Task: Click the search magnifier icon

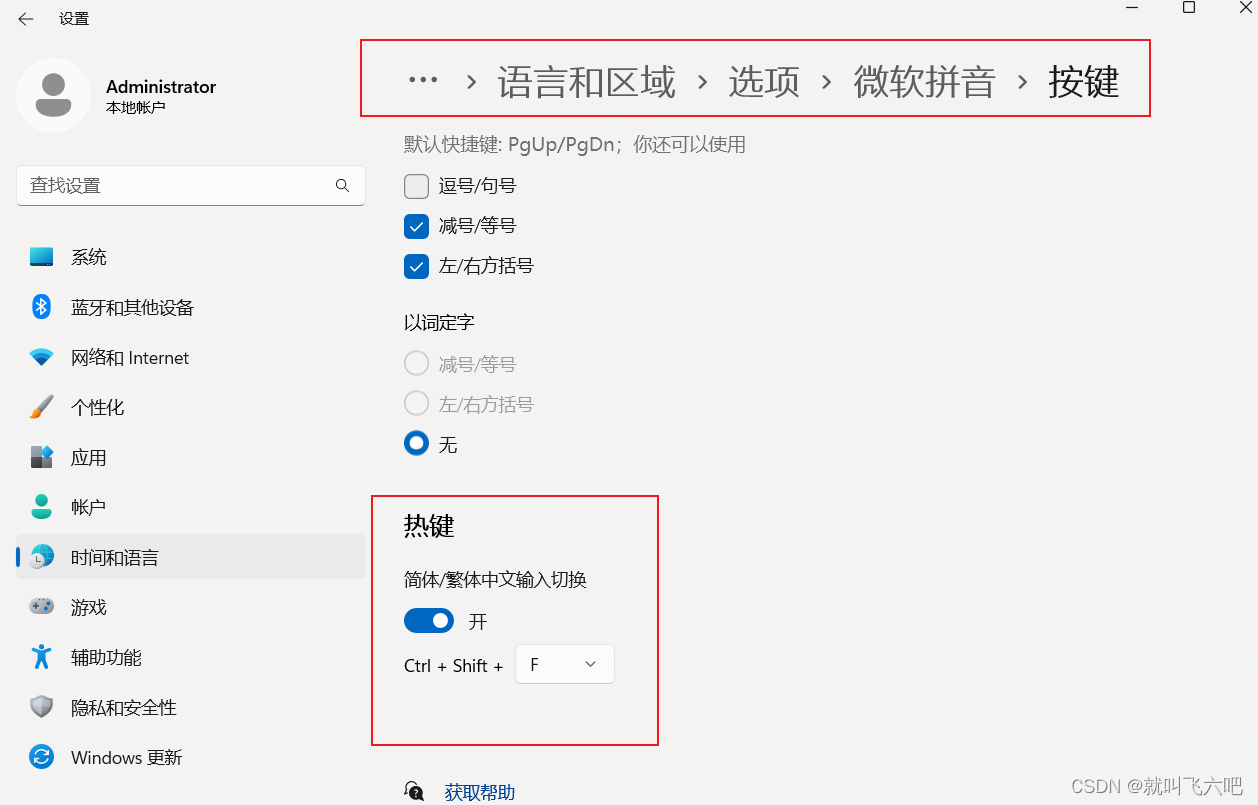Action: pyautogui.click(x=342, y=185)
